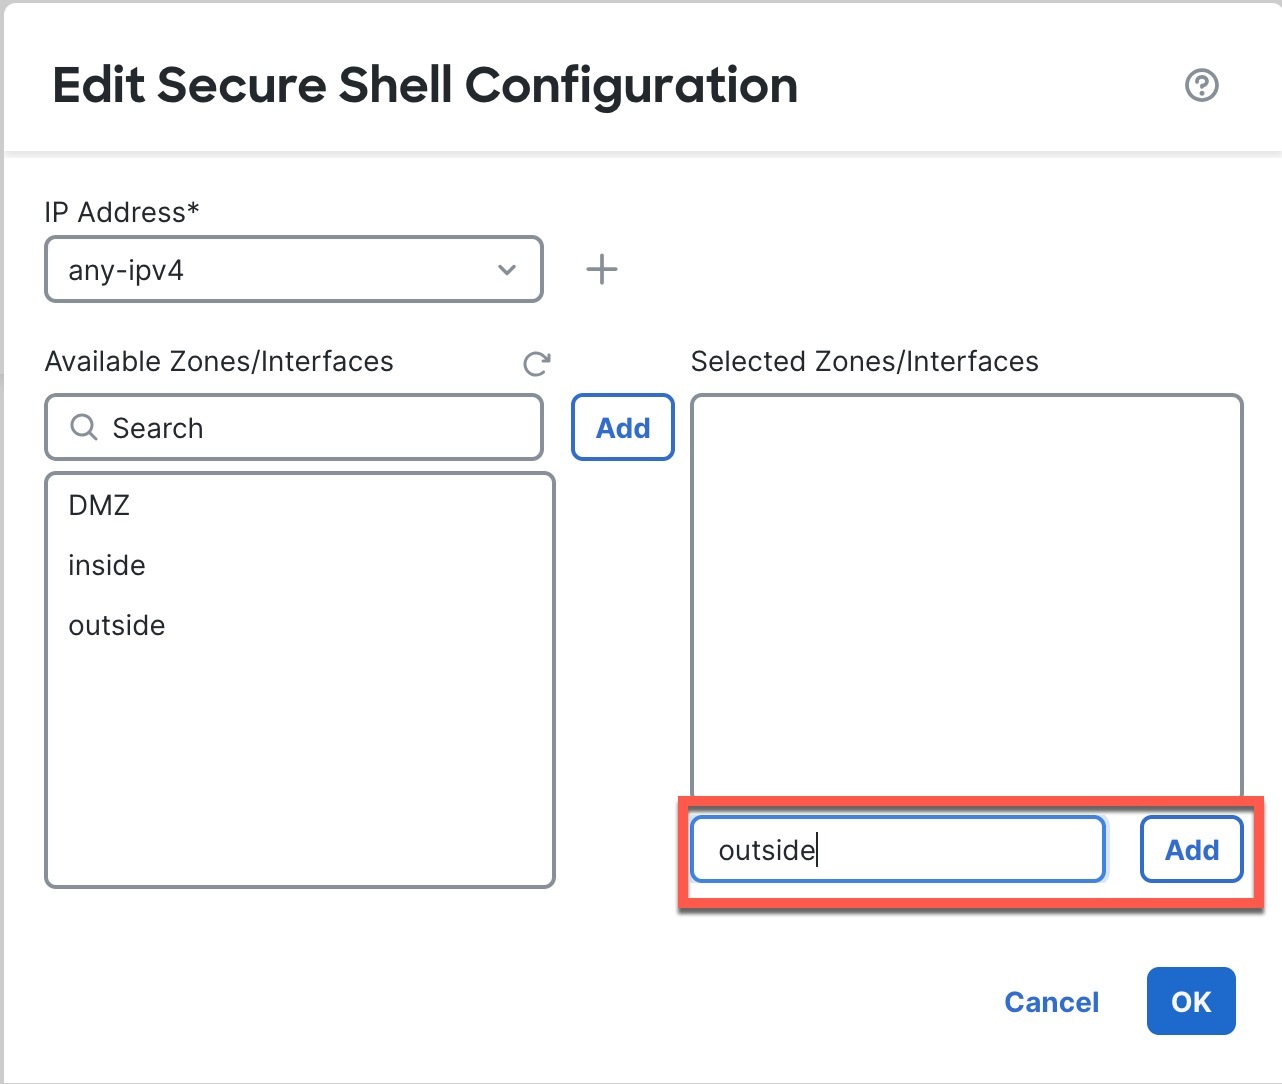This screenshot has height=1084, width=1282.
Task: Refresh the Available Zones/Interfaces list
Action: (x=536, y=364)
